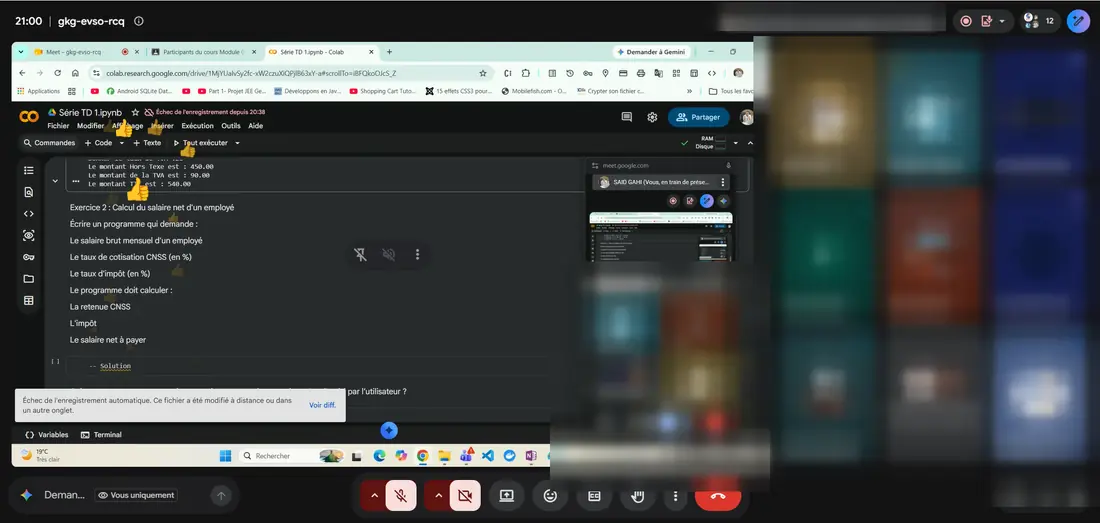Open the share screen presentation button
Viewport: 1100px width, 523px height.
click(507, 496)
